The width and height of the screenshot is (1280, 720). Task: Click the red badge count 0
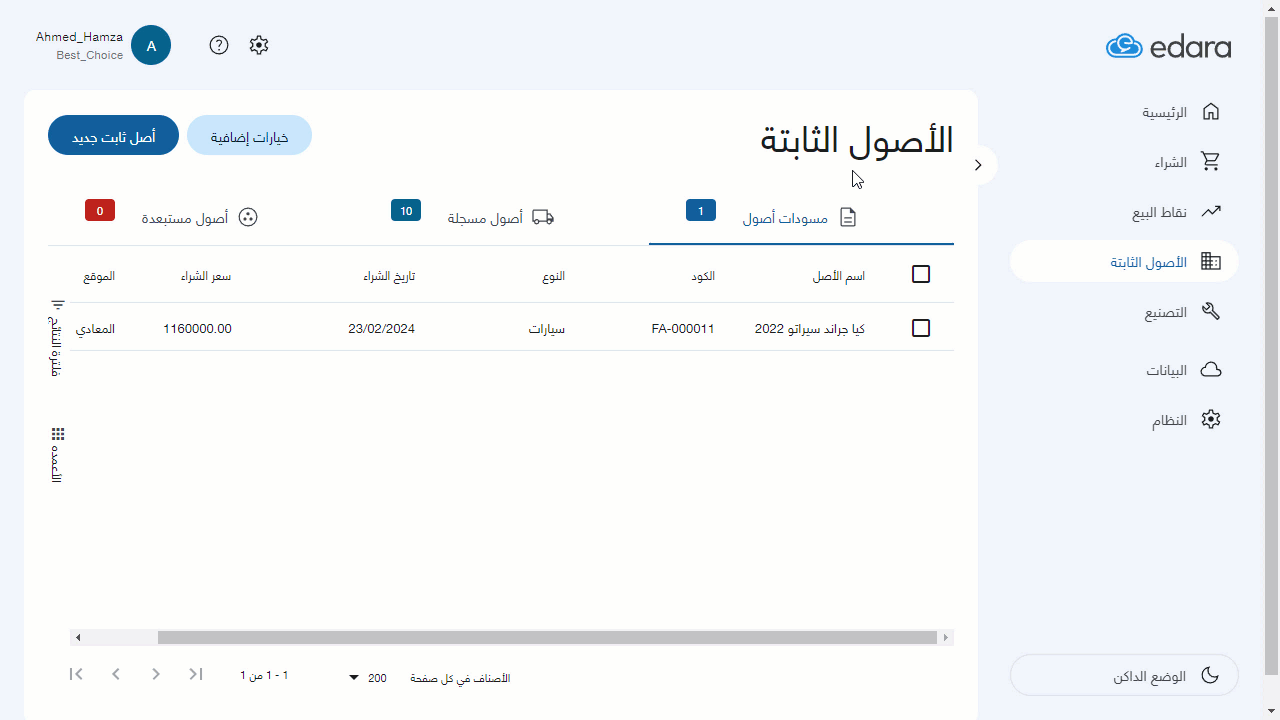(100, 211)
